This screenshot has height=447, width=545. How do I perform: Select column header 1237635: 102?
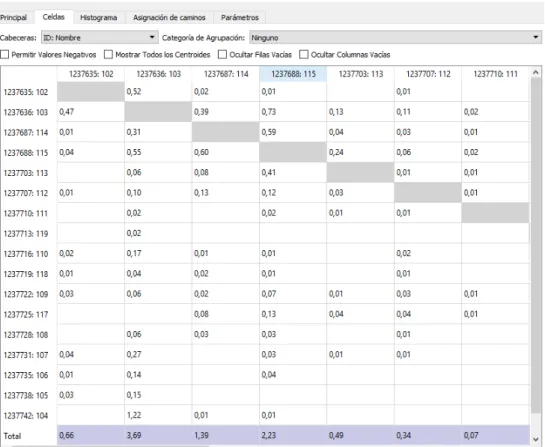pyautogui.click(x=91, y=74)
